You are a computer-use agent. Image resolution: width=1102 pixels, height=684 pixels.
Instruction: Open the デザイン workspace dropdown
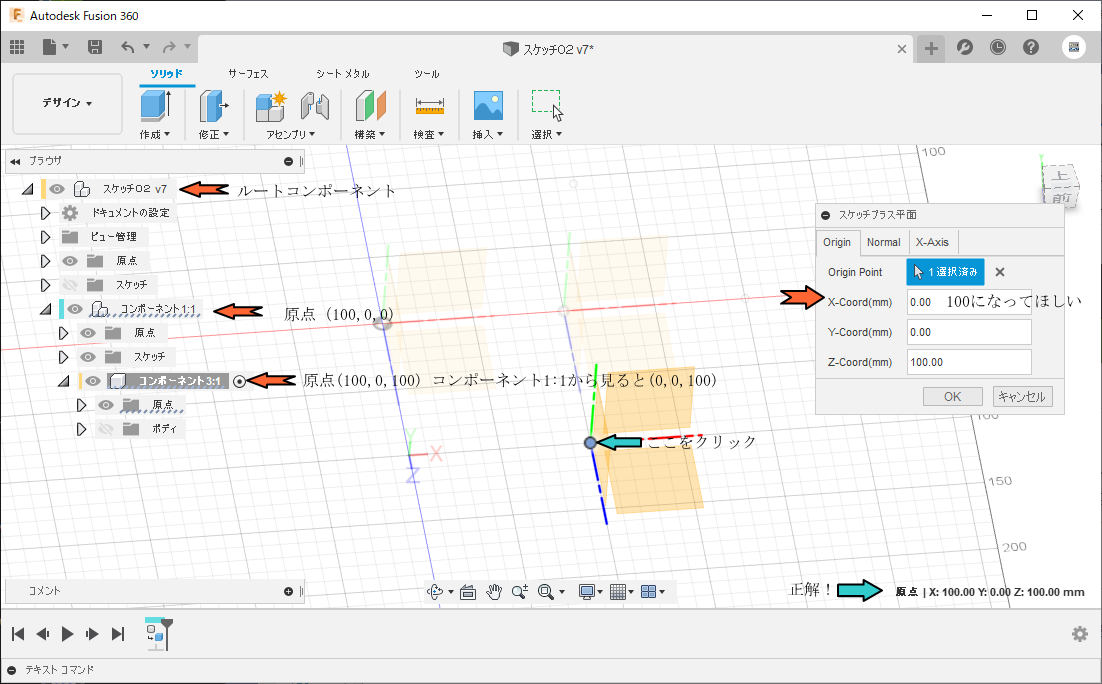pyautogui.click(x=67, y=103)
